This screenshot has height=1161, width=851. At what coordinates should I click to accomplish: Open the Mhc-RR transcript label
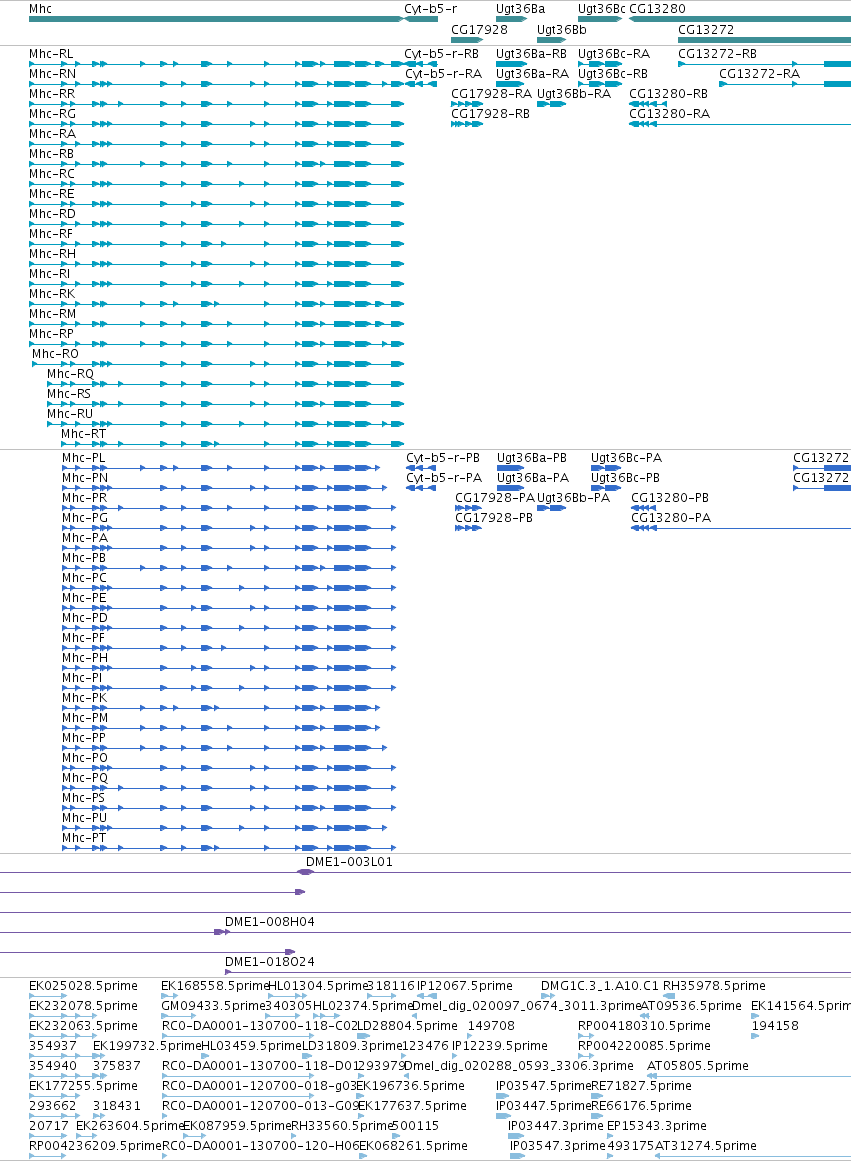pos(52,94)
